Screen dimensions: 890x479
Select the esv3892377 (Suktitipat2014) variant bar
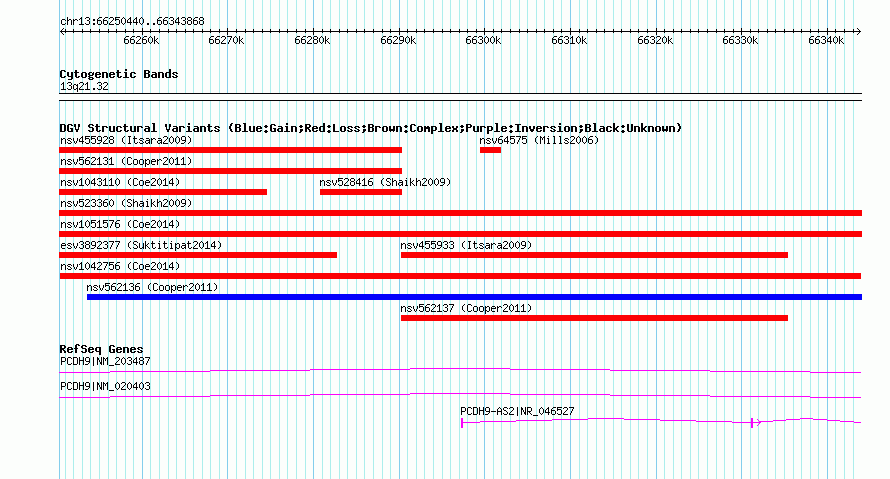[198, 255]
